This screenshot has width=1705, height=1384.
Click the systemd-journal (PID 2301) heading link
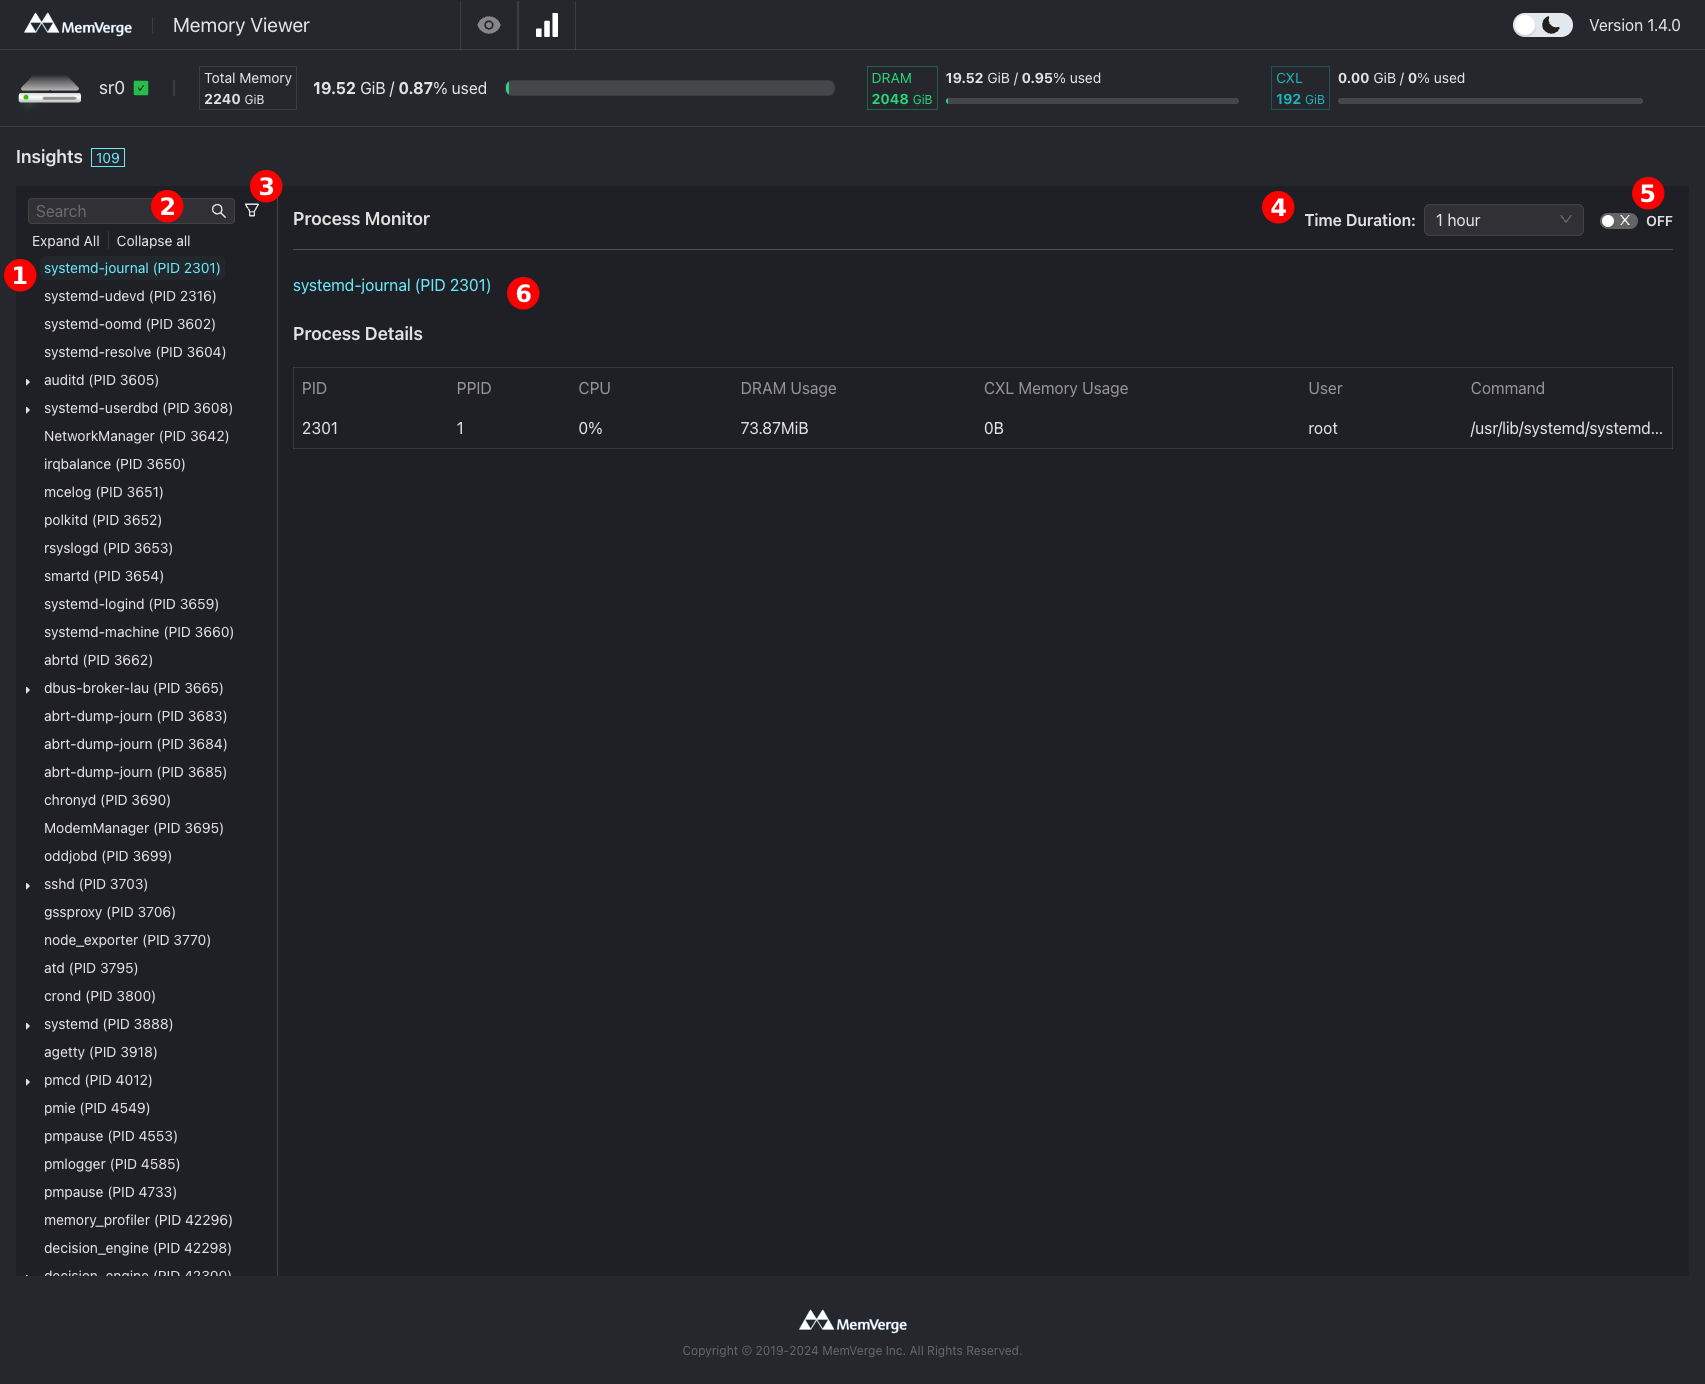click(392, 285)
